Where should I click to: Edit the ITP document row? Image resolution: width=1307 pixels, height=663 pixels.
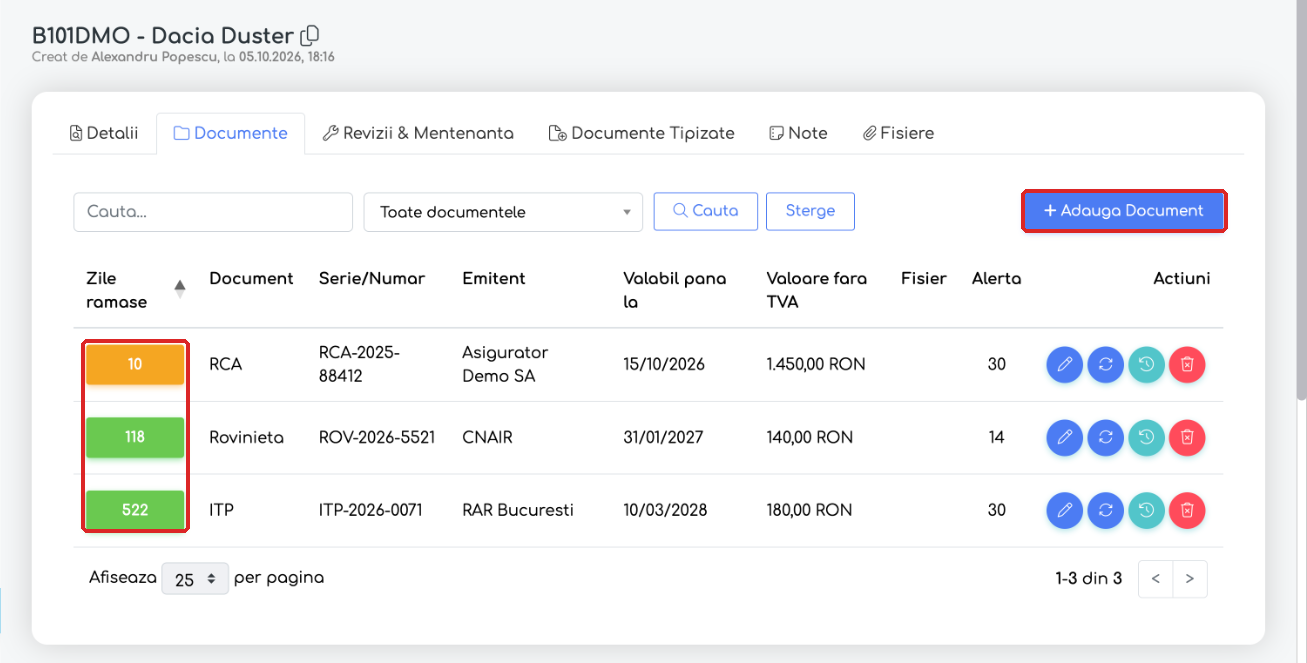(1065, 510)
